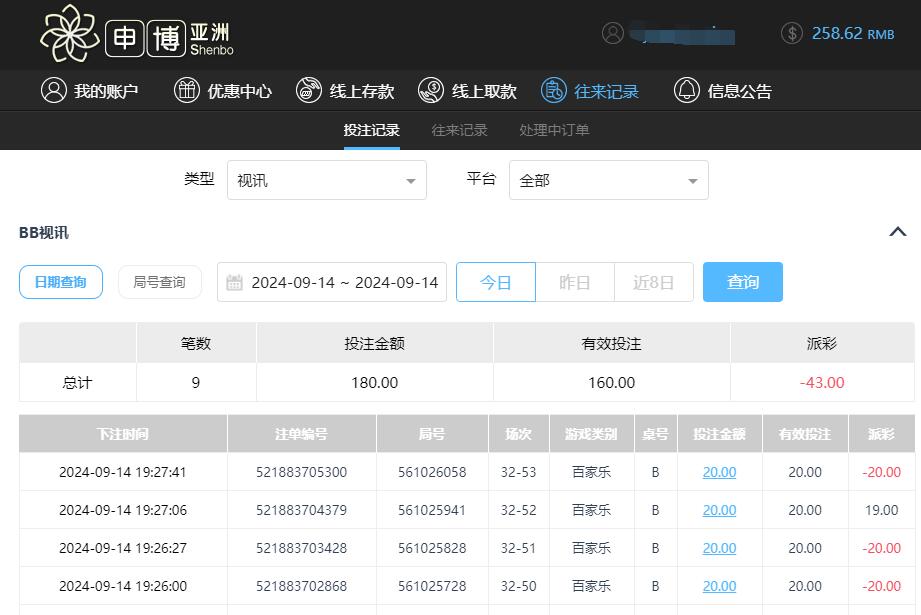Viewport: 921px width, 615px height.
Task: Switch to 局号查询 search mode
Action: (x=159, y=282)
